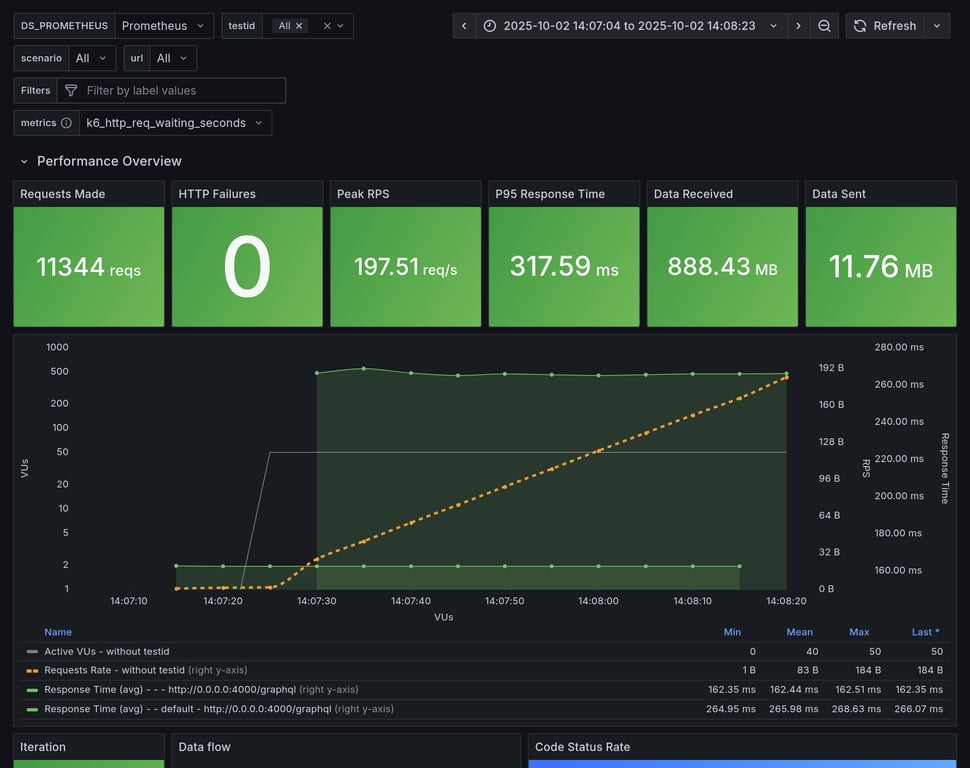This screenshot has width=970, height=768.
Task: Open the scenario variable dropdown
Action: point(92,59)
